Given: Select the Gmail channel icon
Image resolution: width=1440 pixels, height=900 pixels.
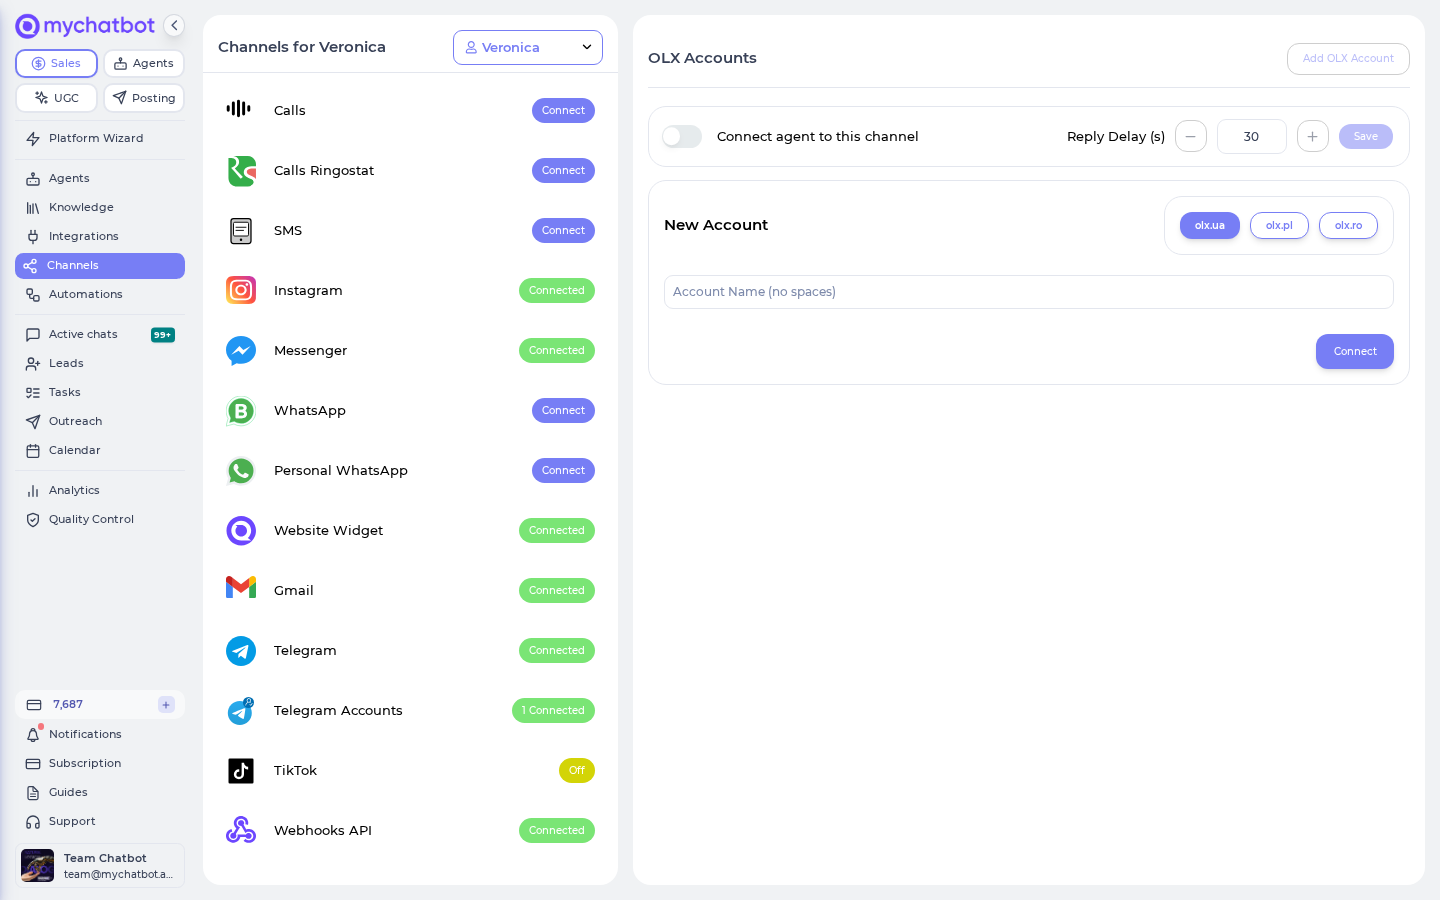Looking at the screenshot, I should click(x=241, y=587).
